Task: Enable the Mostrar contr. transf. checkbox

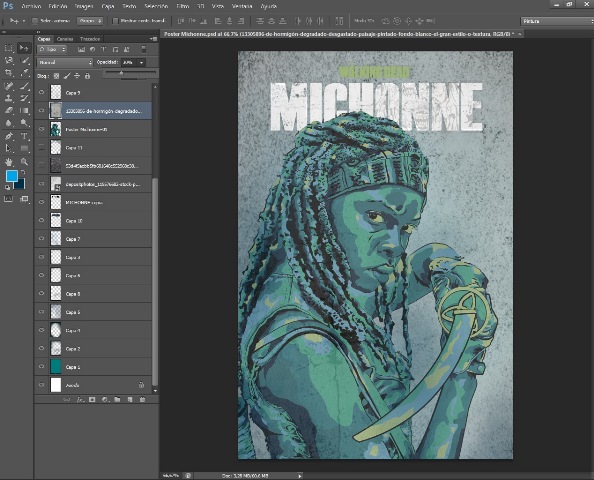Action: [x=116, y=21]
